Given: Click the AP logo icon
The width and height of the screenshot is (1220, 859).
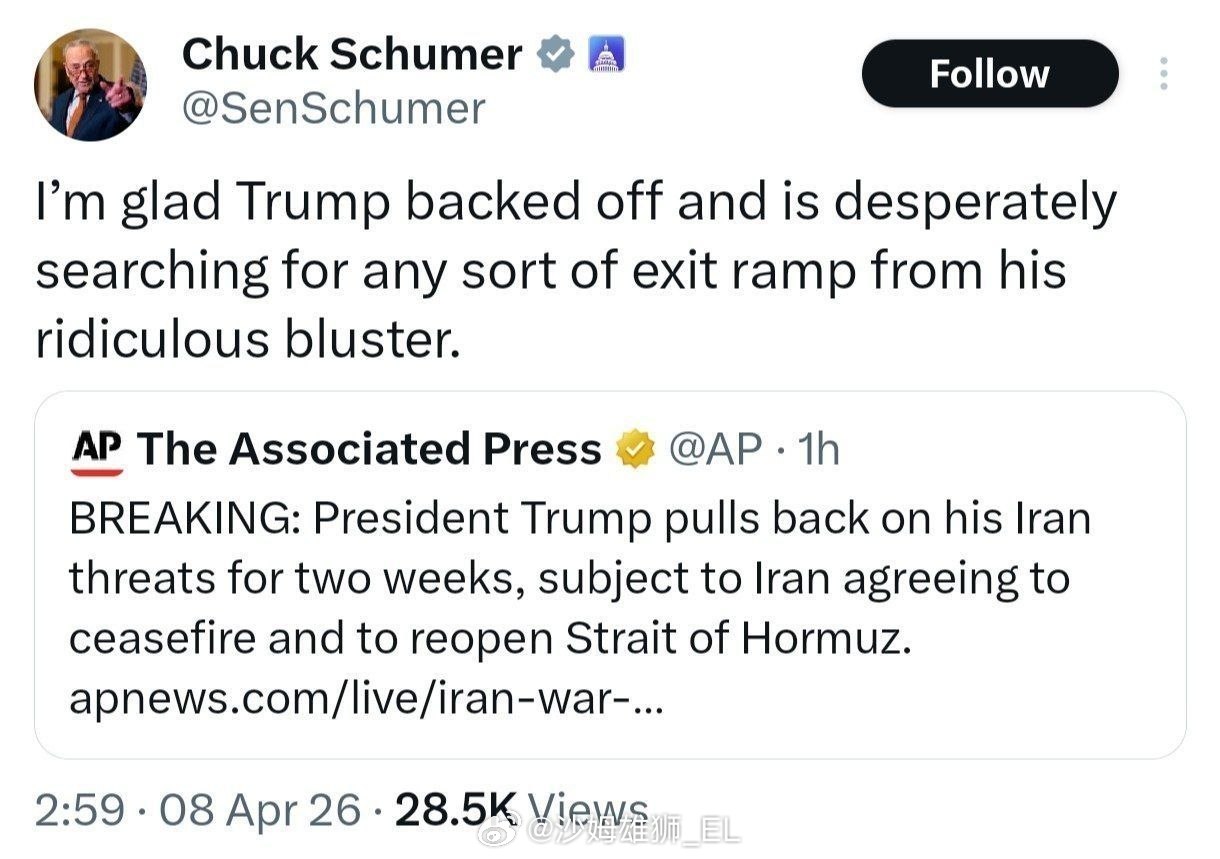Looking at the screenshot, I should (x=97, y=450).
